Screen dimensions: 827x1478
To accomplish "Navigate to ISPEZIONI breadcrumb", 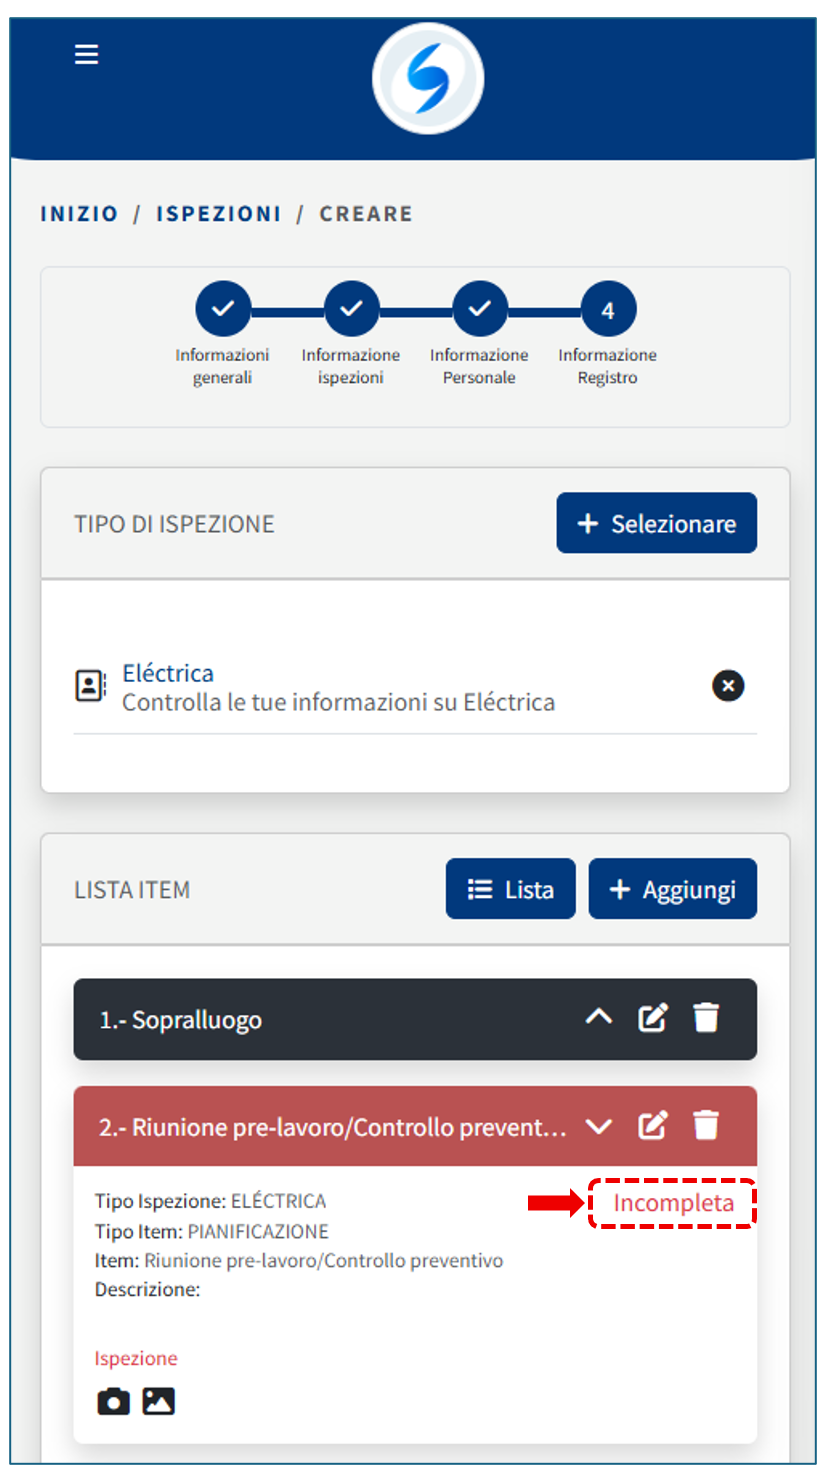I will click(x=218, y=214).
